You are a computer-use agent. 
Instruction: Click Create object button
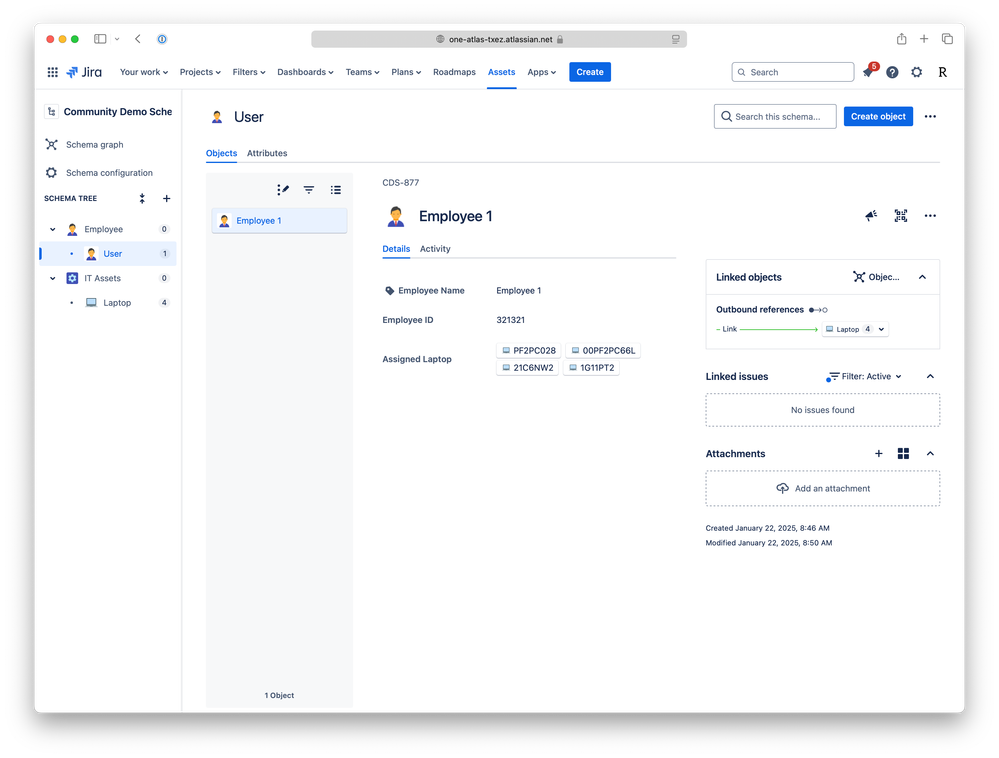878,117
